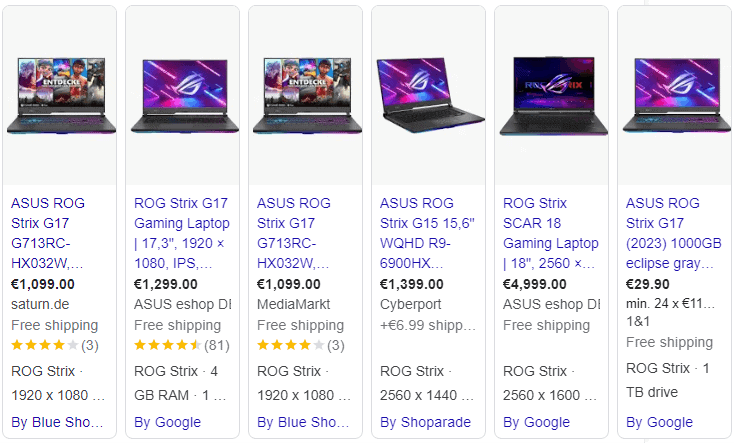Click the ROG Strix SCAR 18 product image
Screen dimensions: 735x444
pos(553,96)
